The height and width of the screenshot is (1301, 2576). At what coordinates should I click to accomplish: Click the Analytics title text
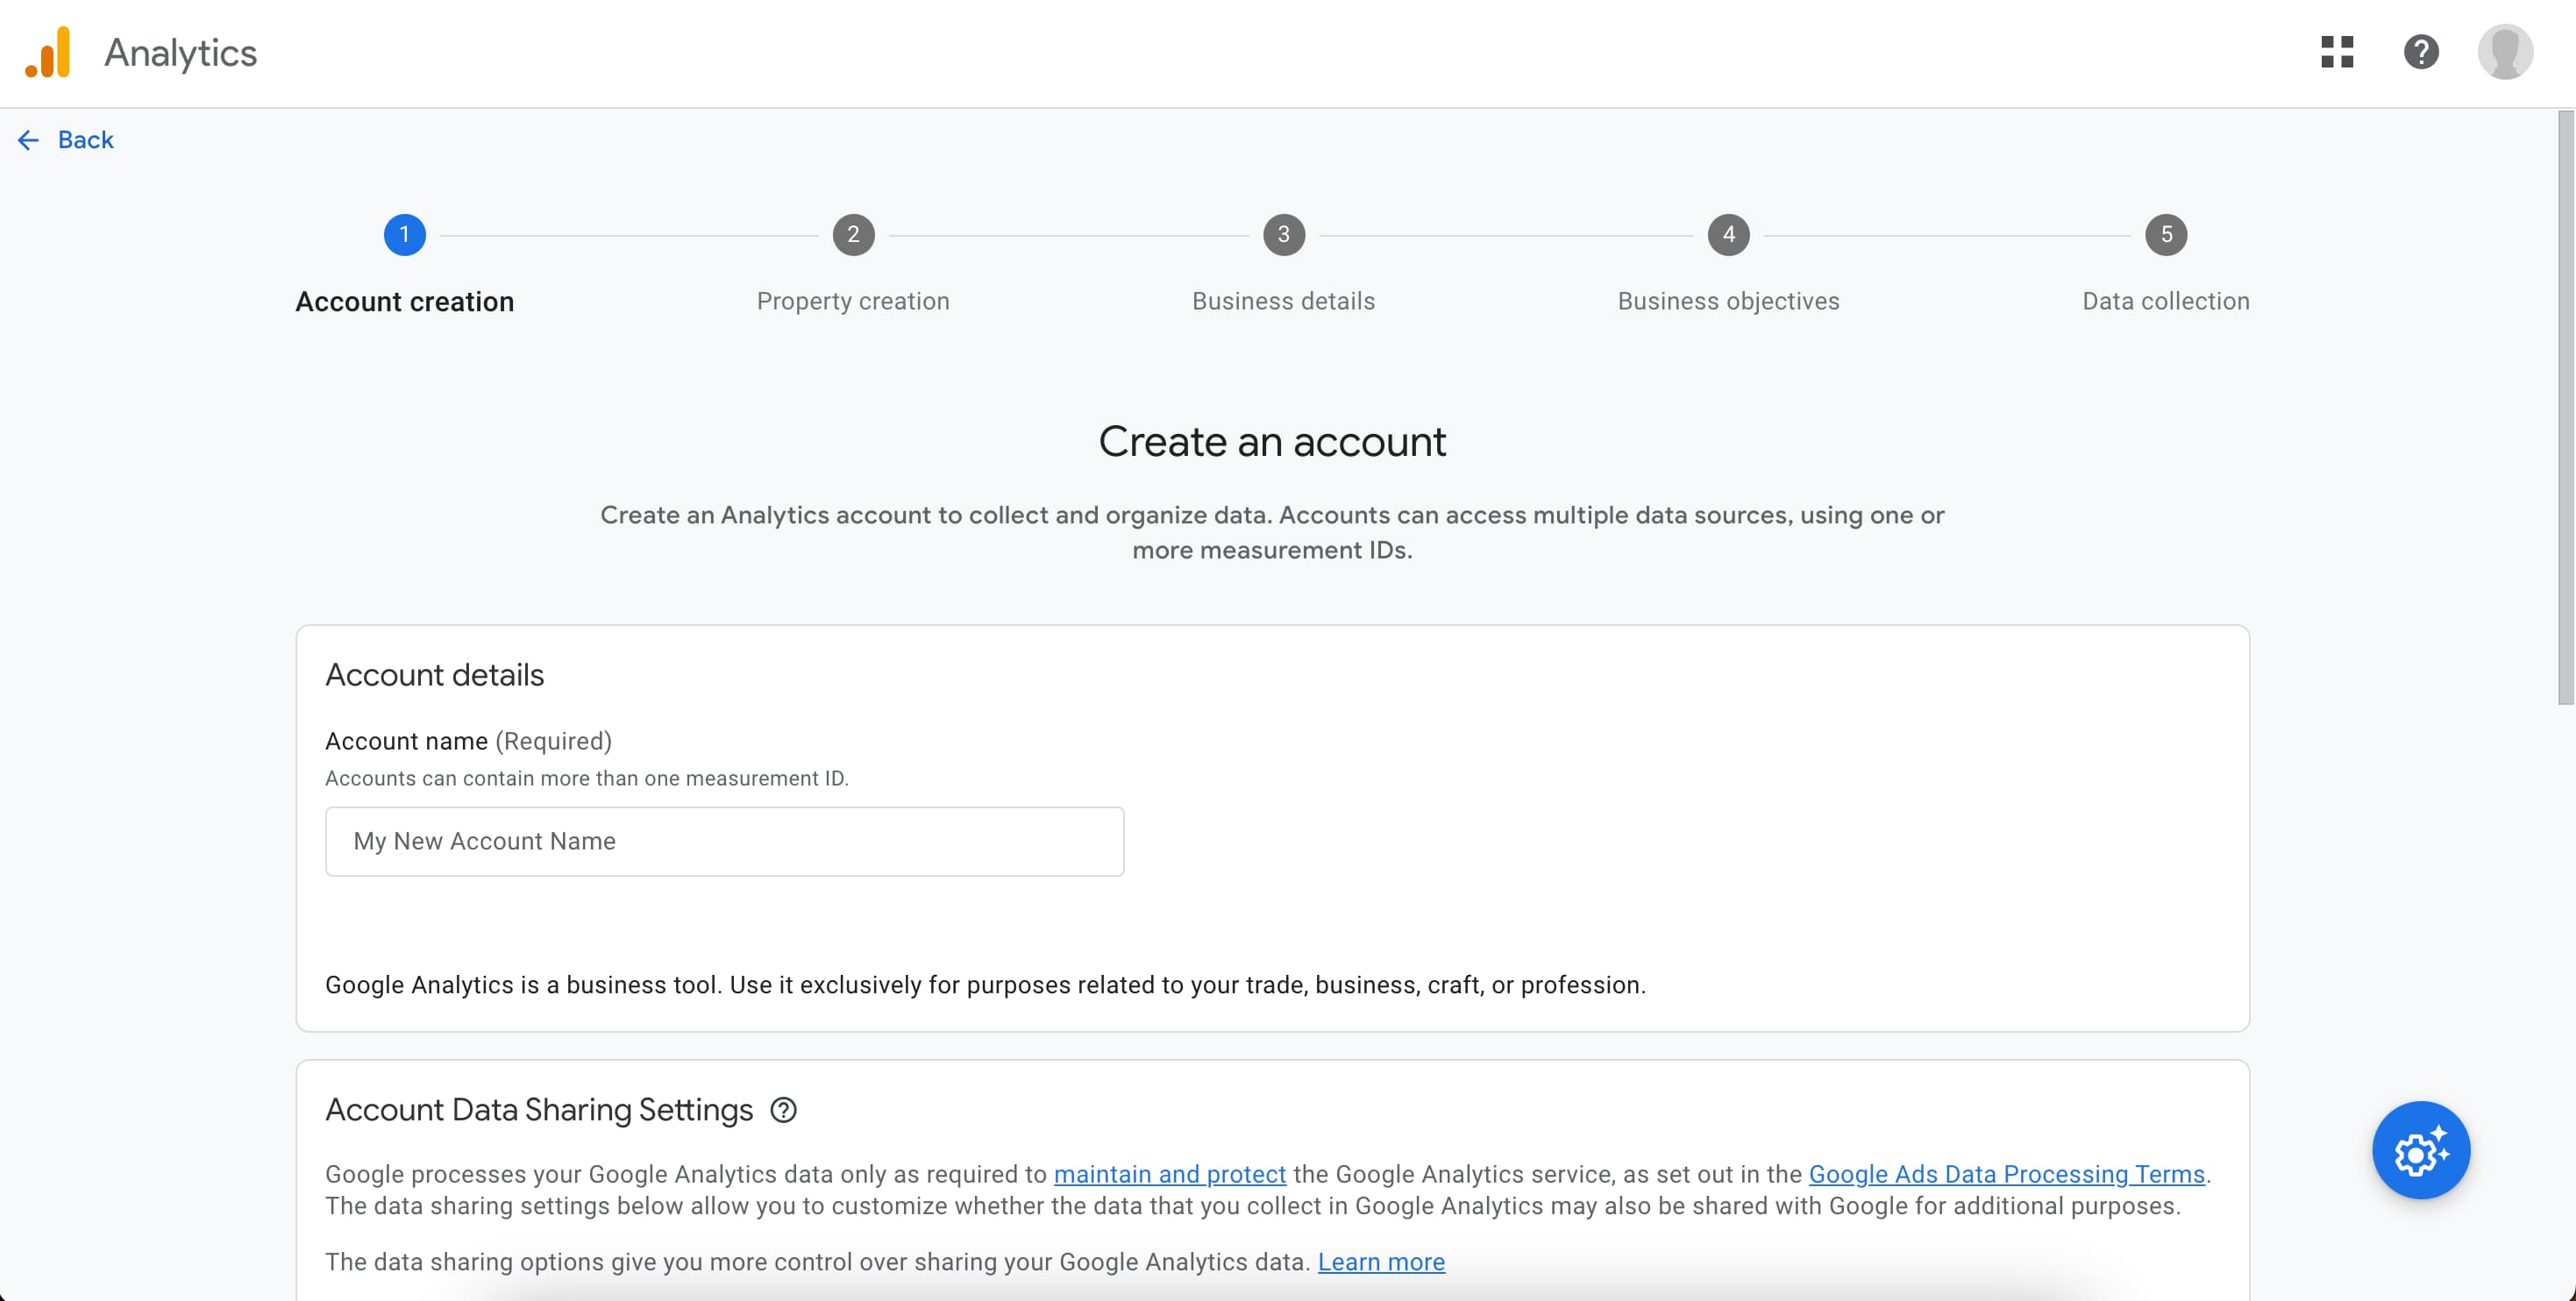pos(181,53)
